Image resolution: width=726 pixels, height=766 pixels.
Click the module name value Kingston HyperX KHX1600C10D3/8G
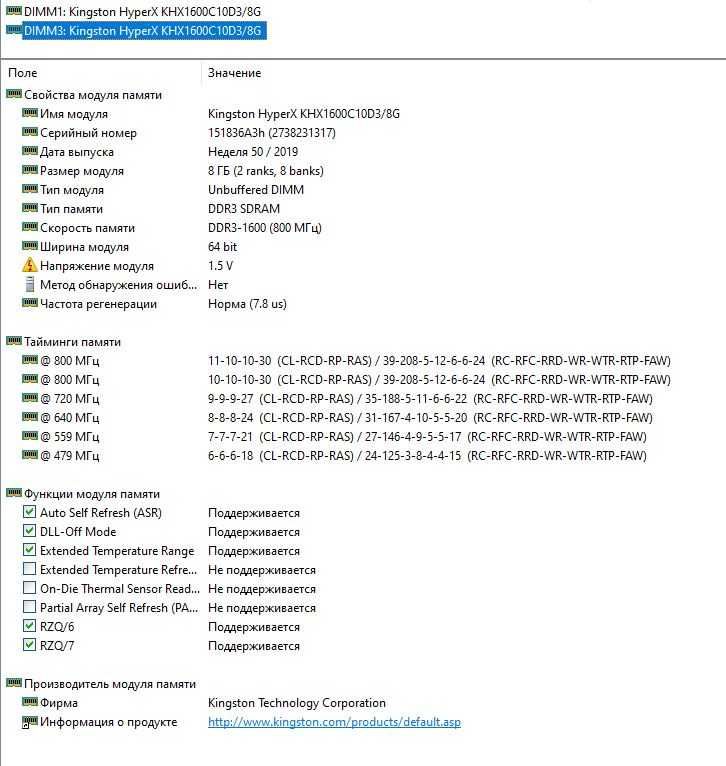[x=303, y=114]
